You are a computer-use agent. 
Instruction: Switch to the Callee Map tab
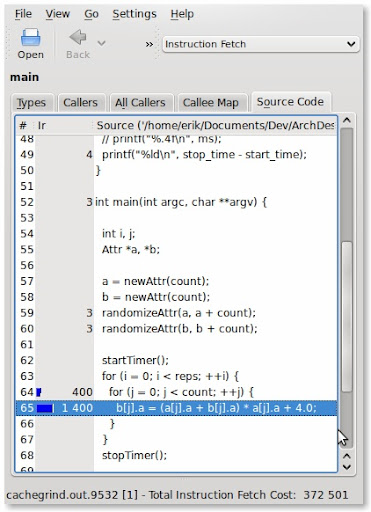coord(211,103)
